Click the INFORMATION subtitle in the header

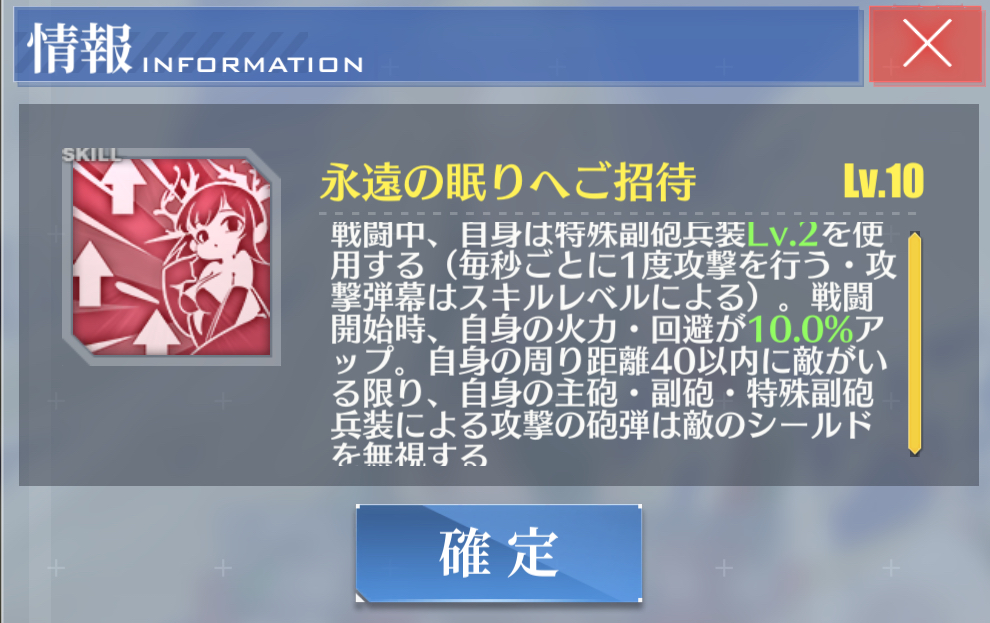click(253, 64)
